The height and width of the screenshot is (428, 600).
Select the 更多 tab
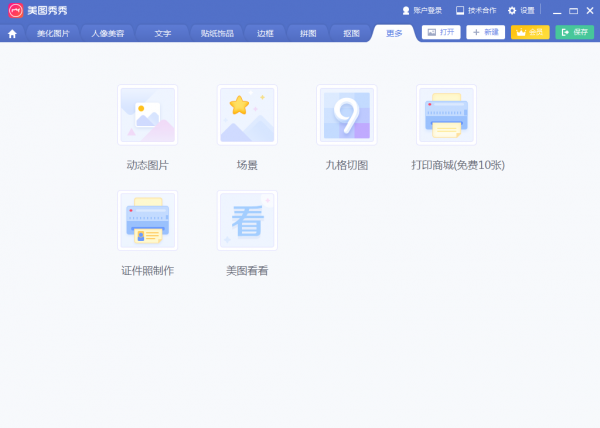click(x=394, y=34)
